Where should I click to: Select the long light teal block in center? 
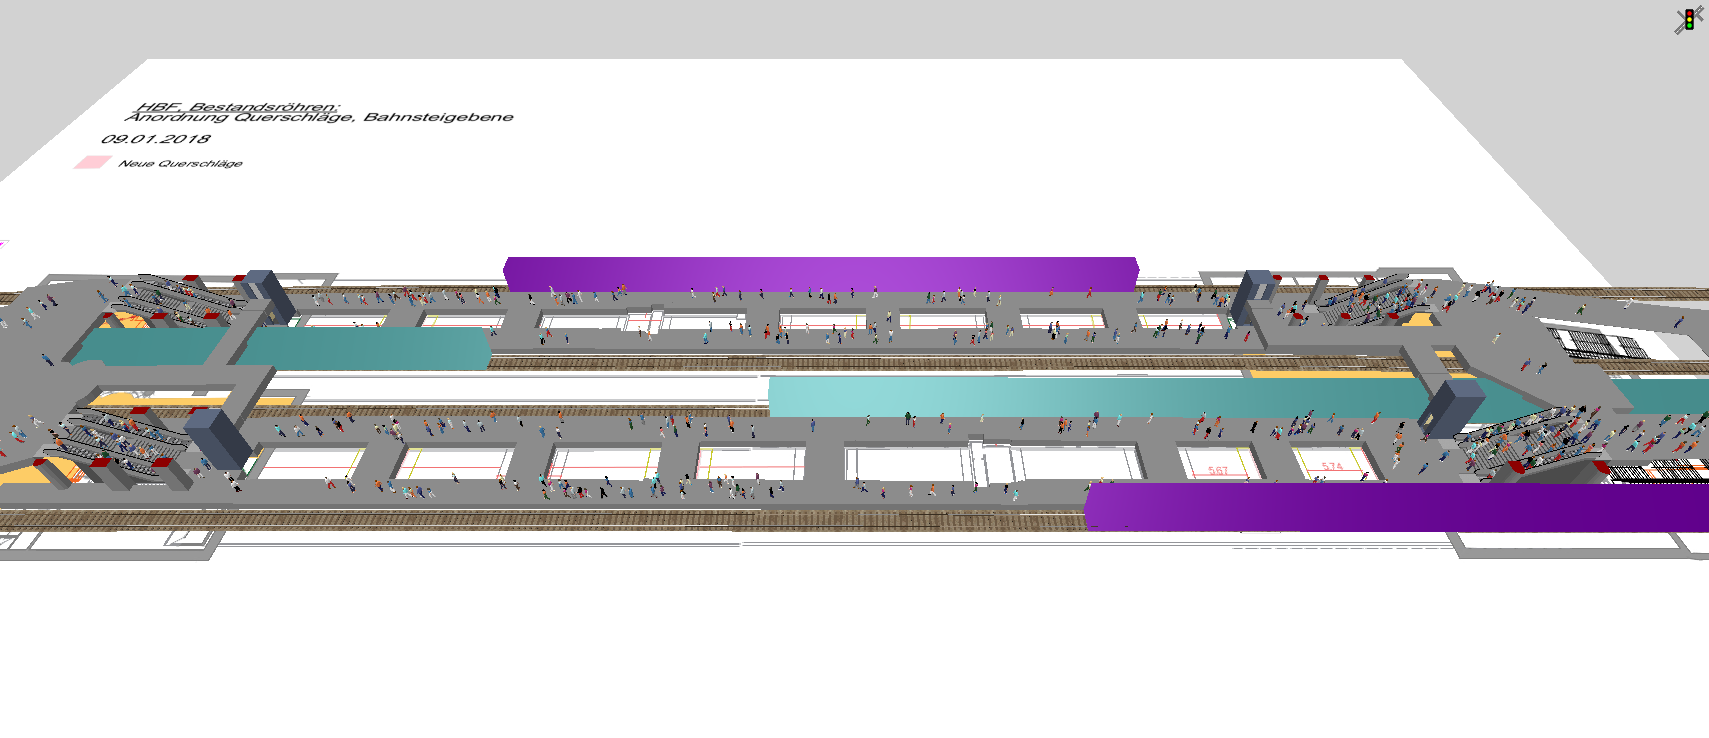click(x=1100, y=396)
